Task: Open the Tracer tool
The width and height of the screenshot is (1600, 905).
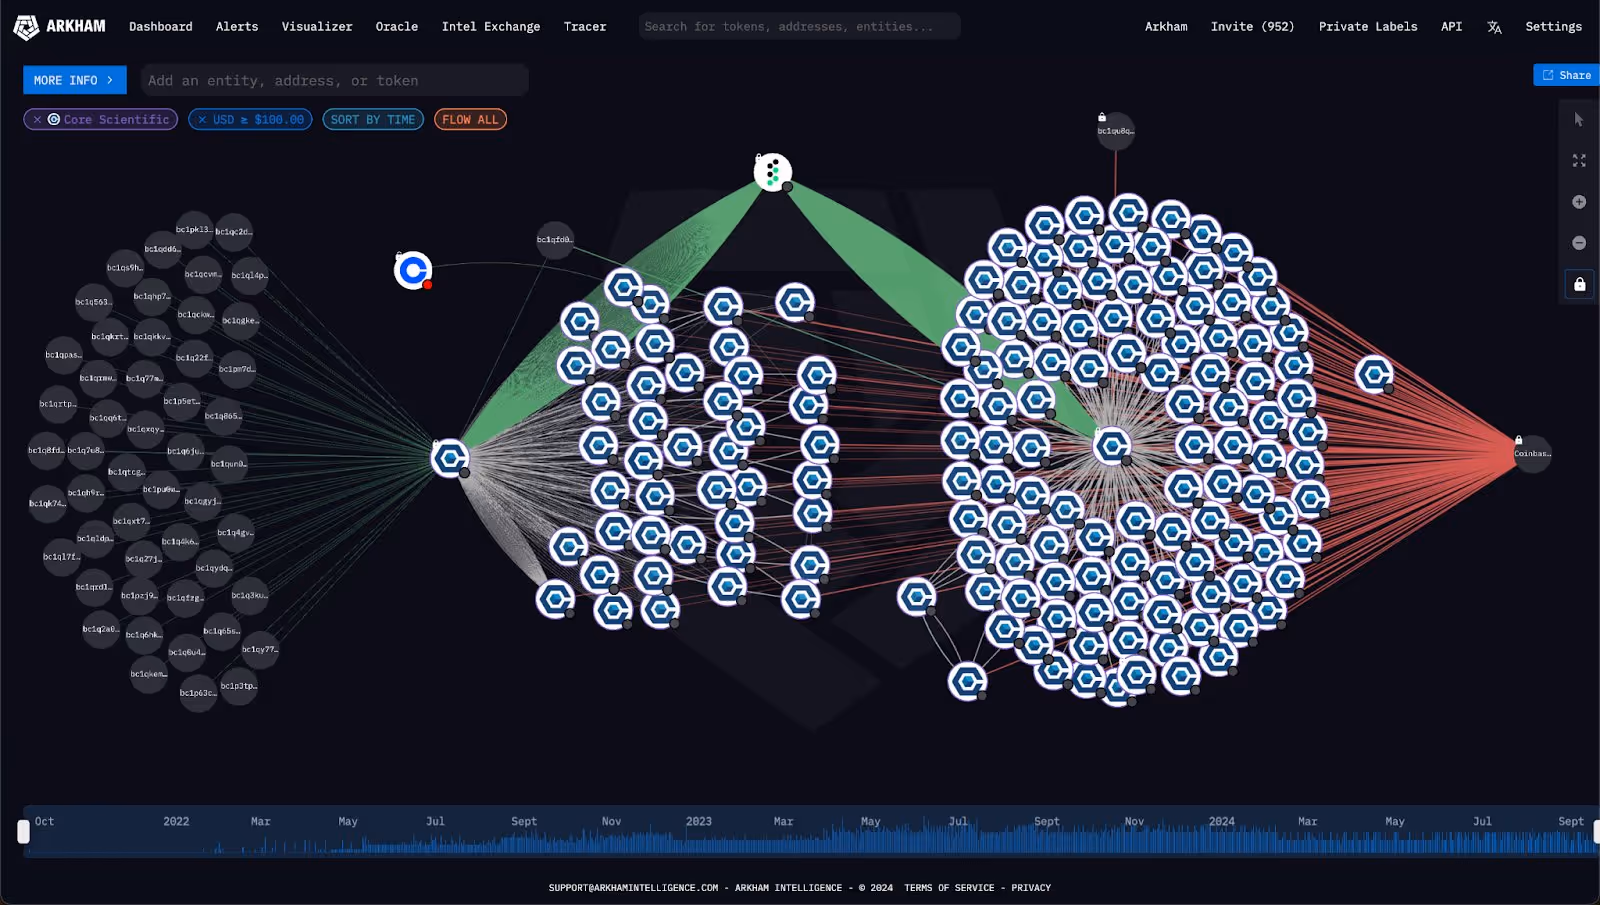Action: click(585, 27)
